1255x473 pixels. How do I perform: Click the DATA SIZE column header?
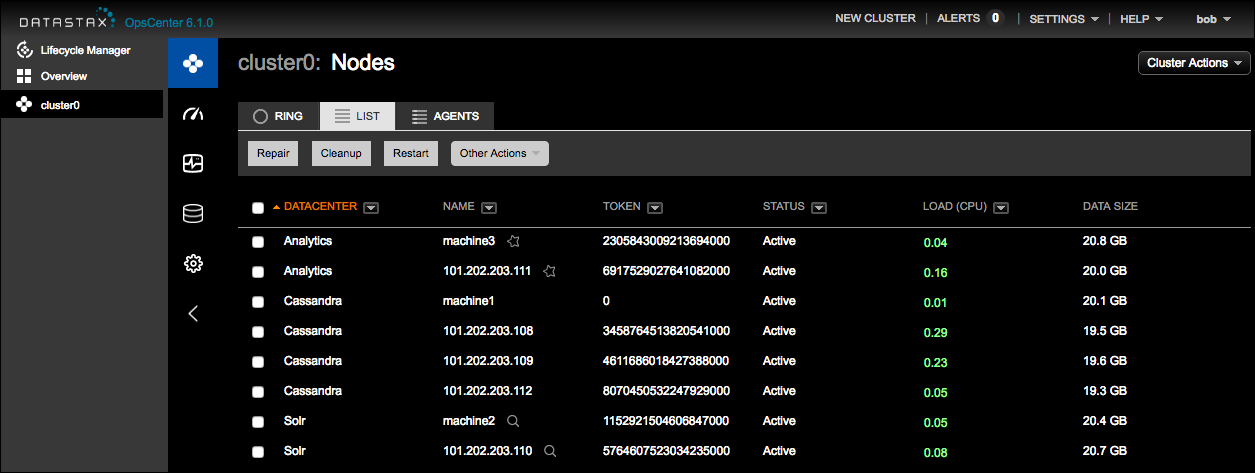click(1110, 207)
